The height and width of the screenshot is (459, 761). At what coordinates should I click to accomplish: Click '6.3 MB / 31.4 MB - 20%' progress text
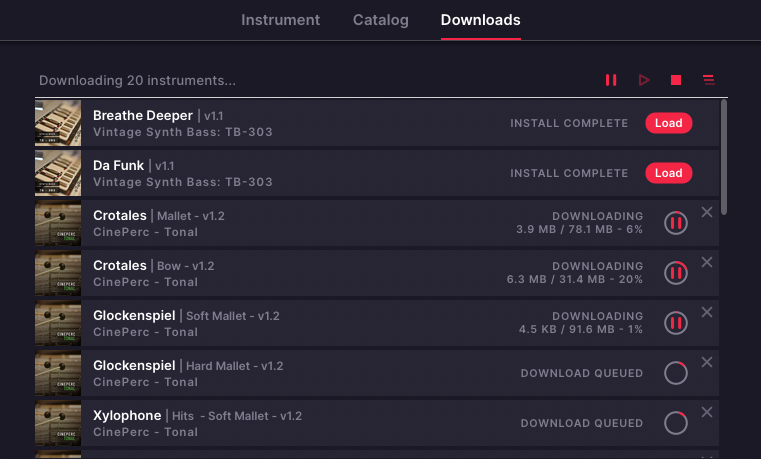[575, 279]
